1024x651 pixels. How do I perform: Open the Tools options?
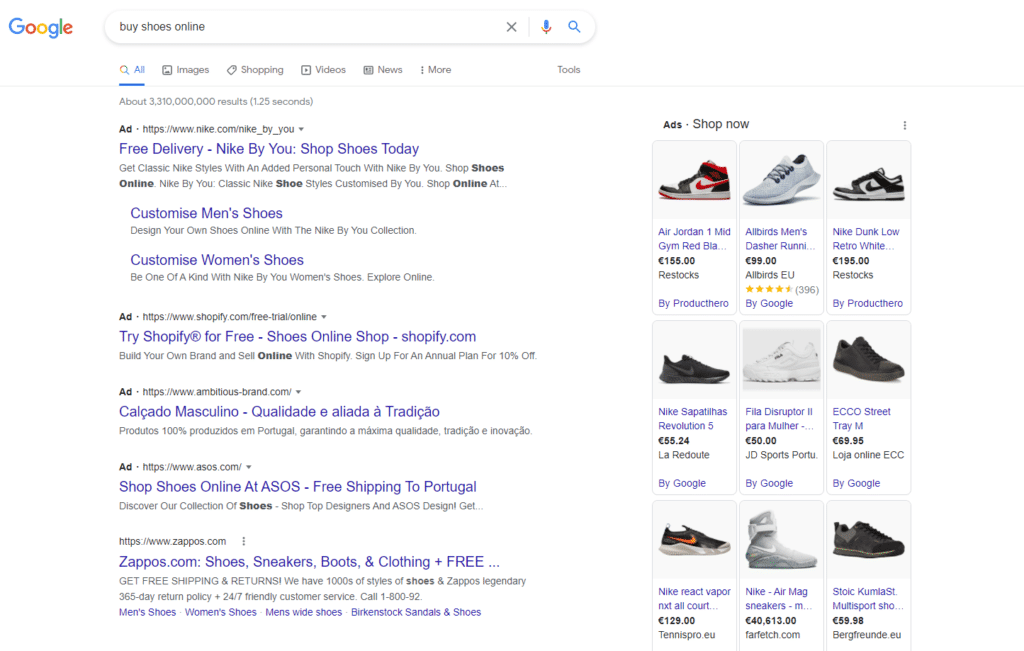(x=568, y=70)
